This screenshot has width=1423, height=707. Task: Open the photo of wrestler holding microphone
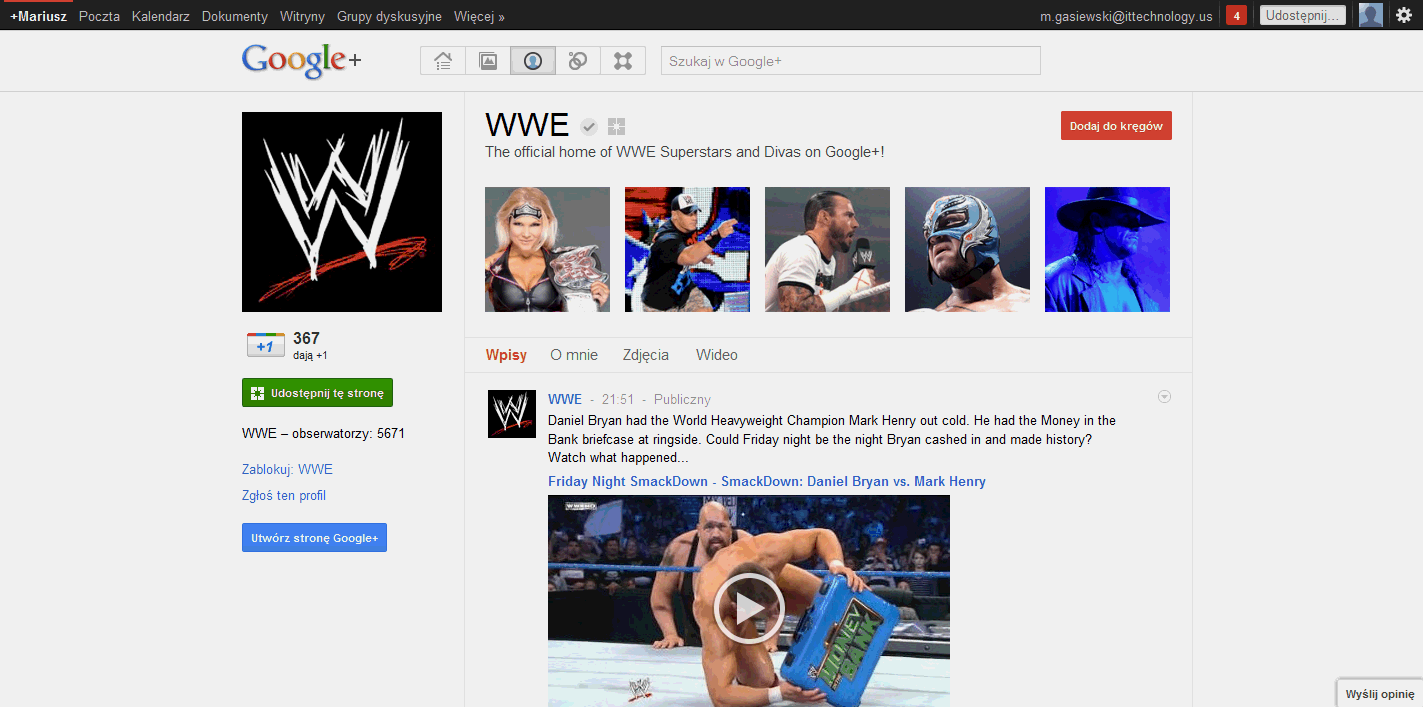[827, 249]
